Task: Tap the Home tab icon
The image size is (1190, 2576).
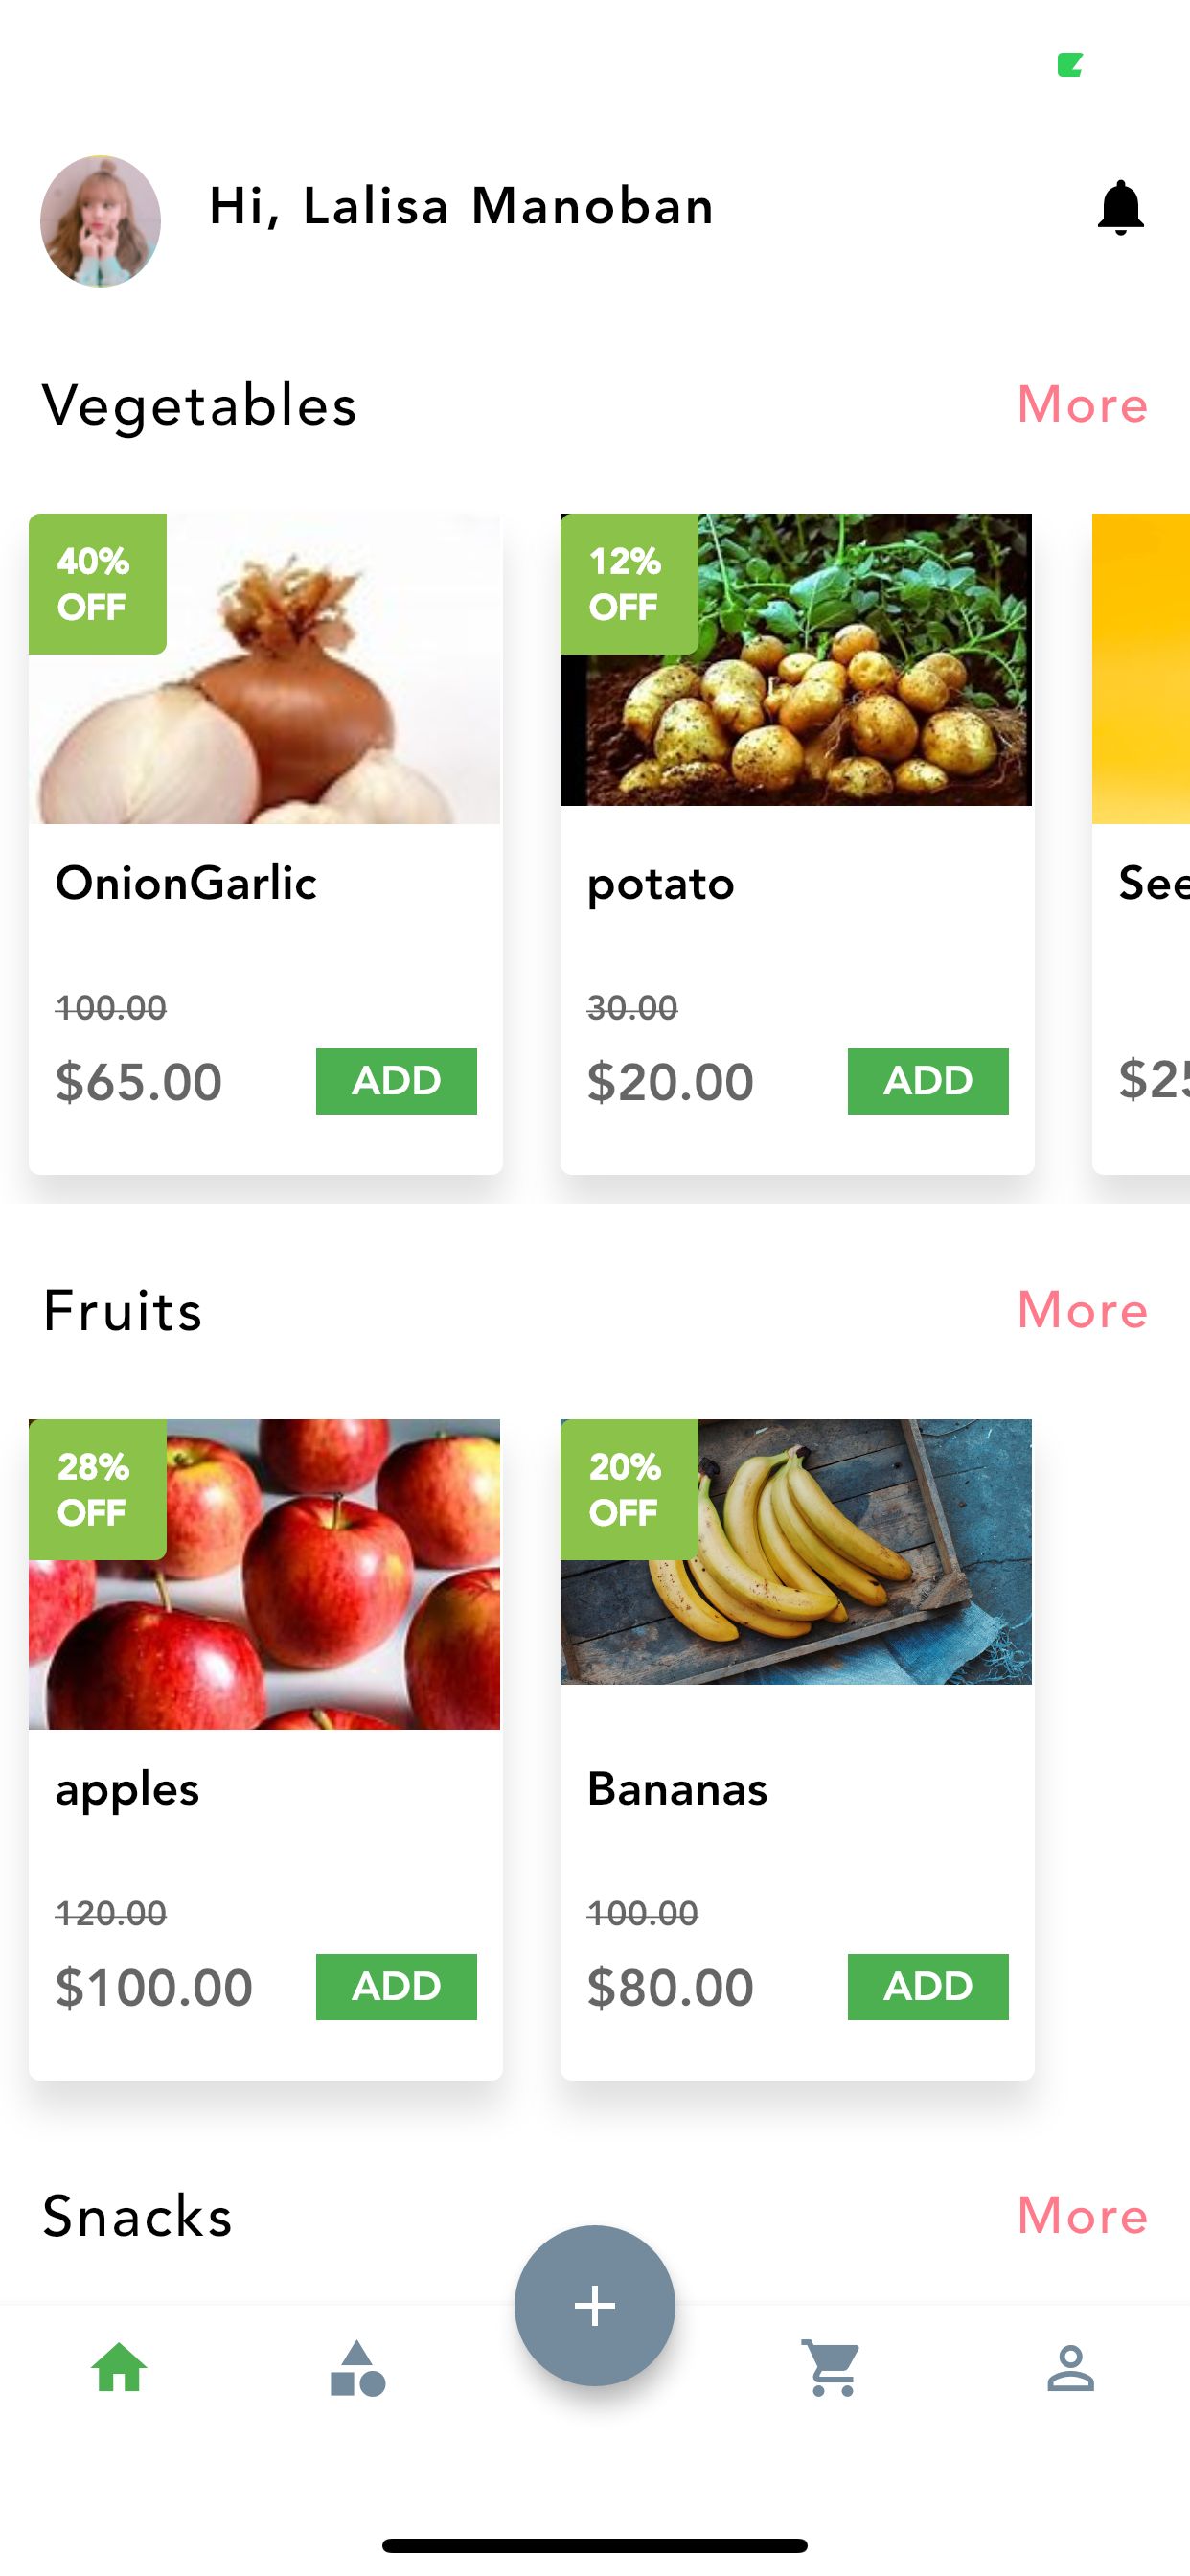Action: click(119, 2368)
